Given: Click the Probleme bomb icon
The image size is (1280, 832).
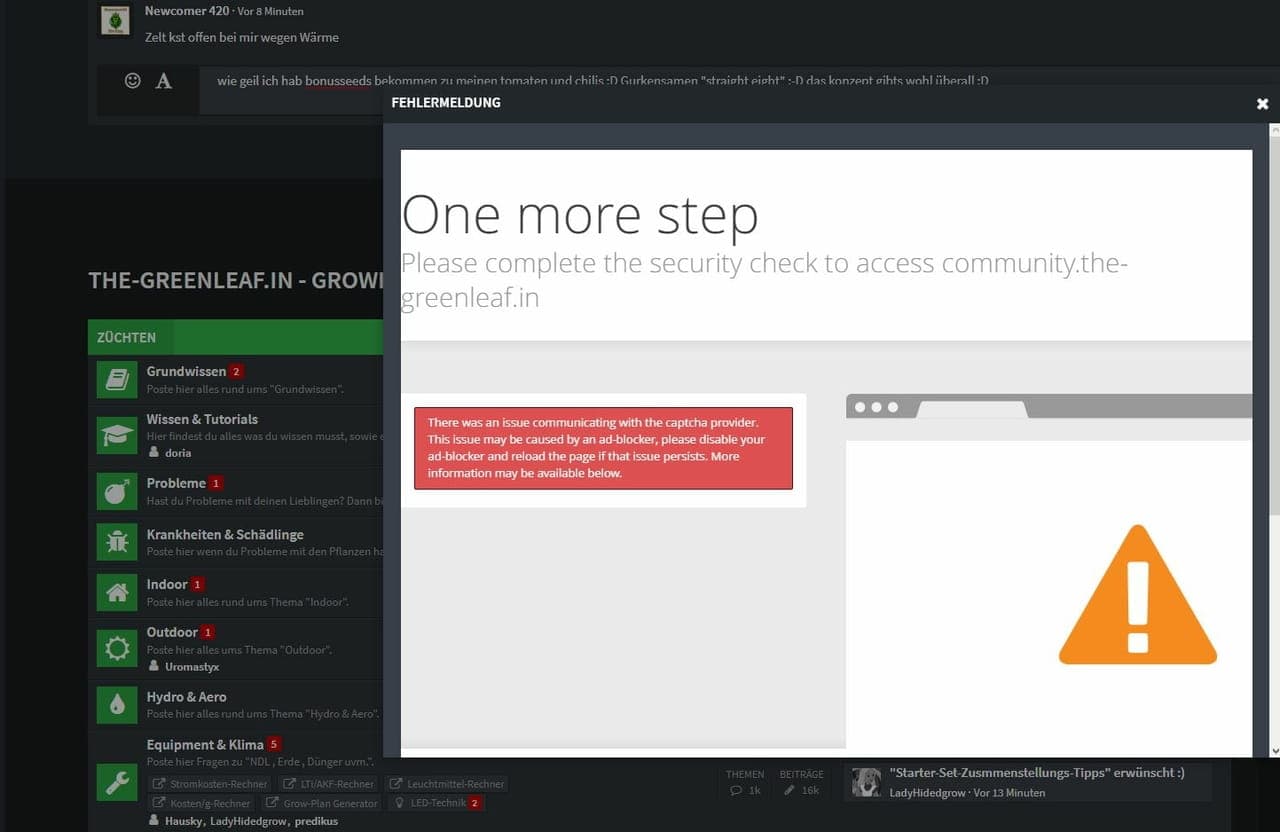Looking at the screenshot, I should (x=117, y=491).
